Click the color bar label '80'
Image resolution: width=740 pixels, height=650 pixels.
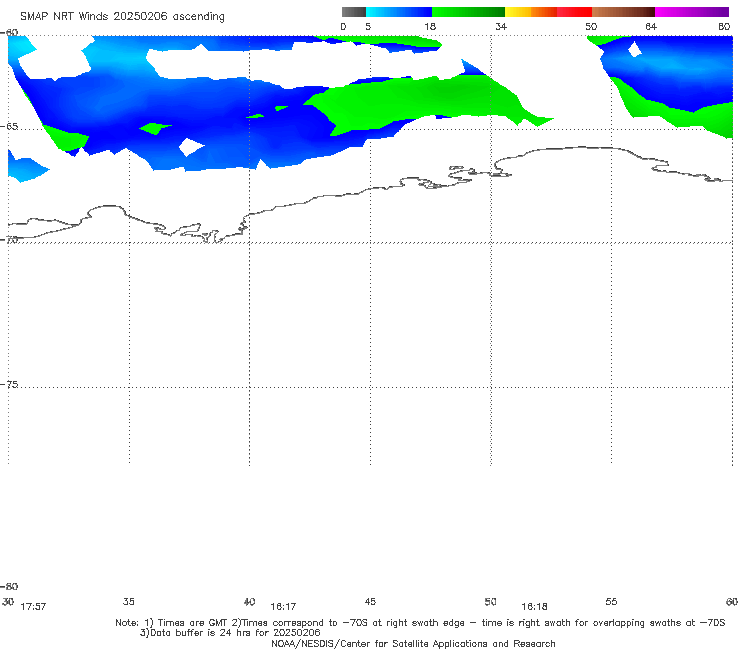pyautogui.click(x=724, y=27)
